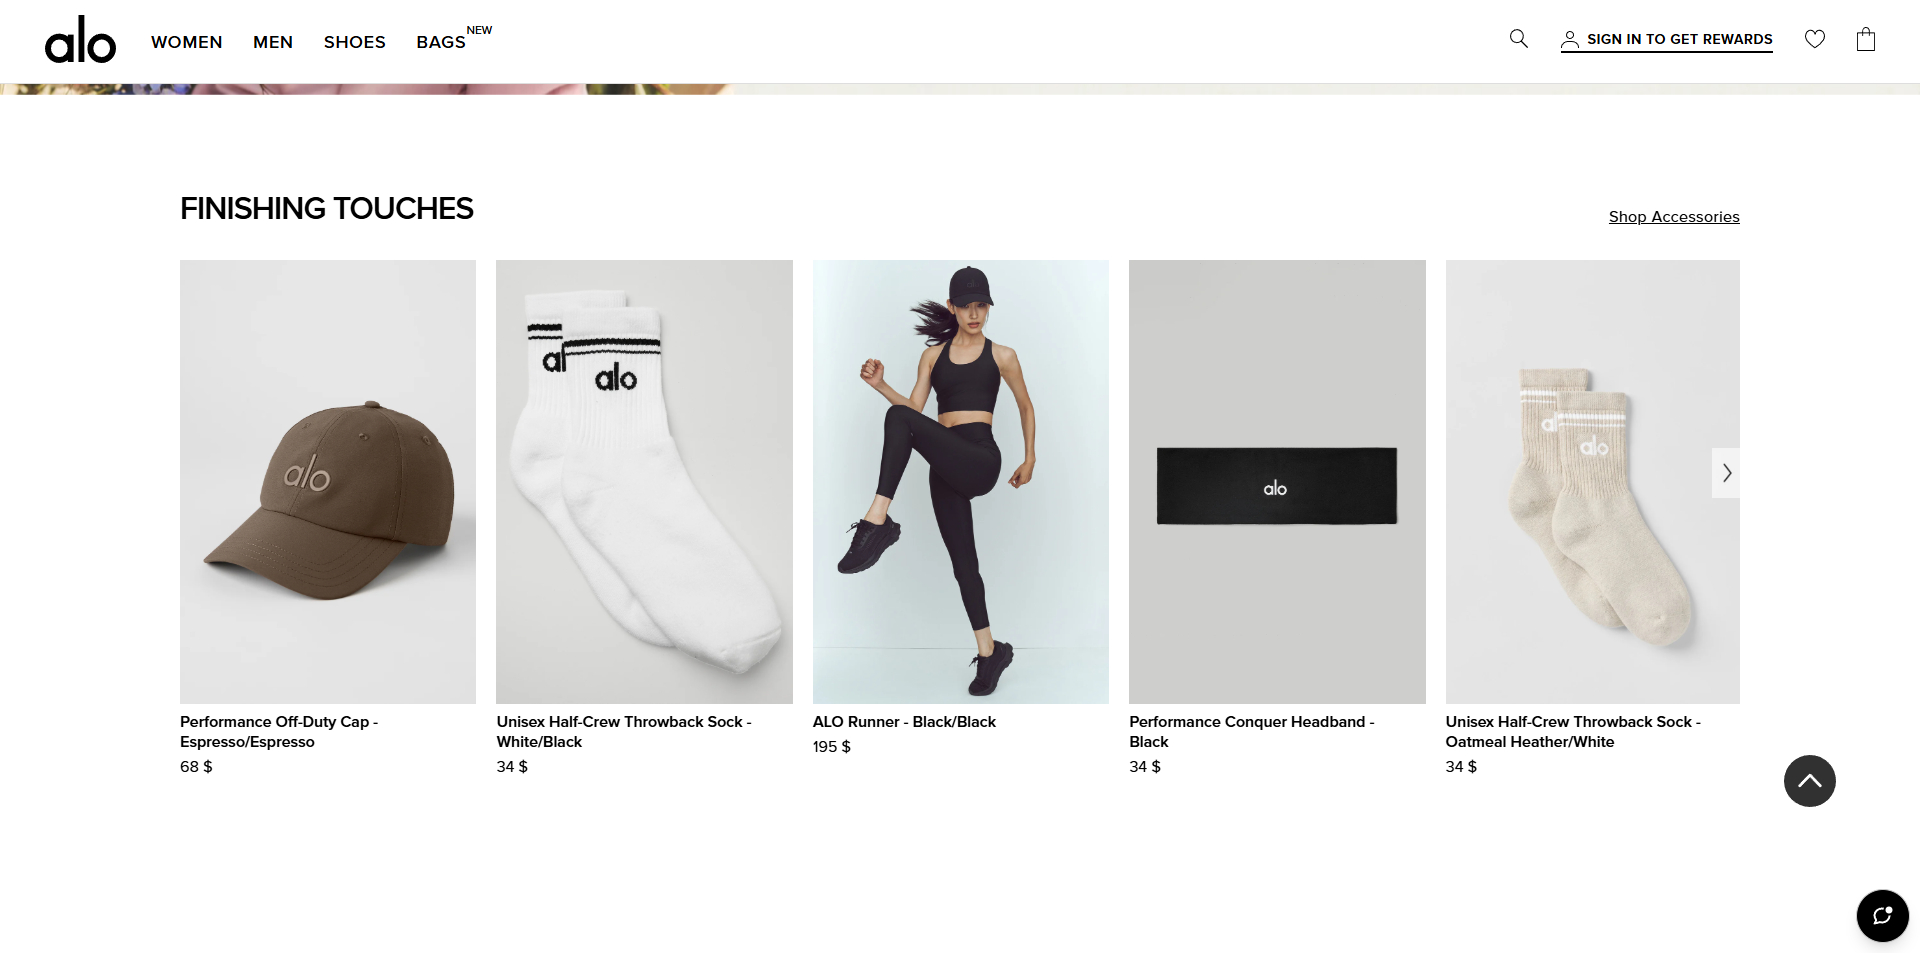Open the wishlist heart icon
The image size is (1920, 953).
(1815, 39)
